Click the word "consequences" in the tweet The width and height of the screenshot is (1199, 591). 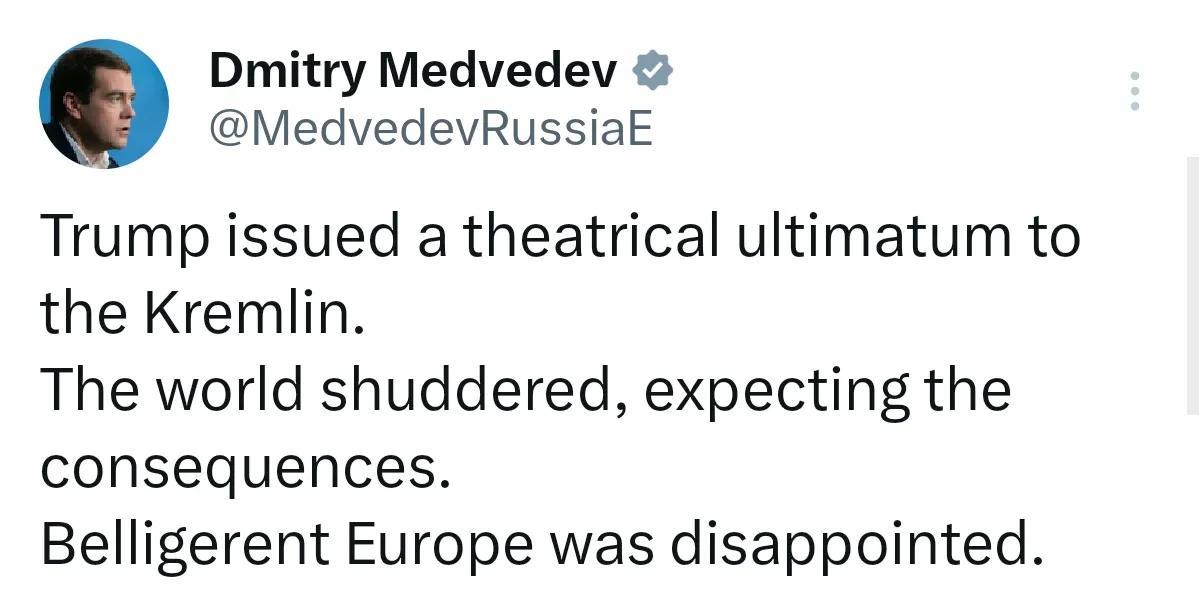click(x=238, y=469)
